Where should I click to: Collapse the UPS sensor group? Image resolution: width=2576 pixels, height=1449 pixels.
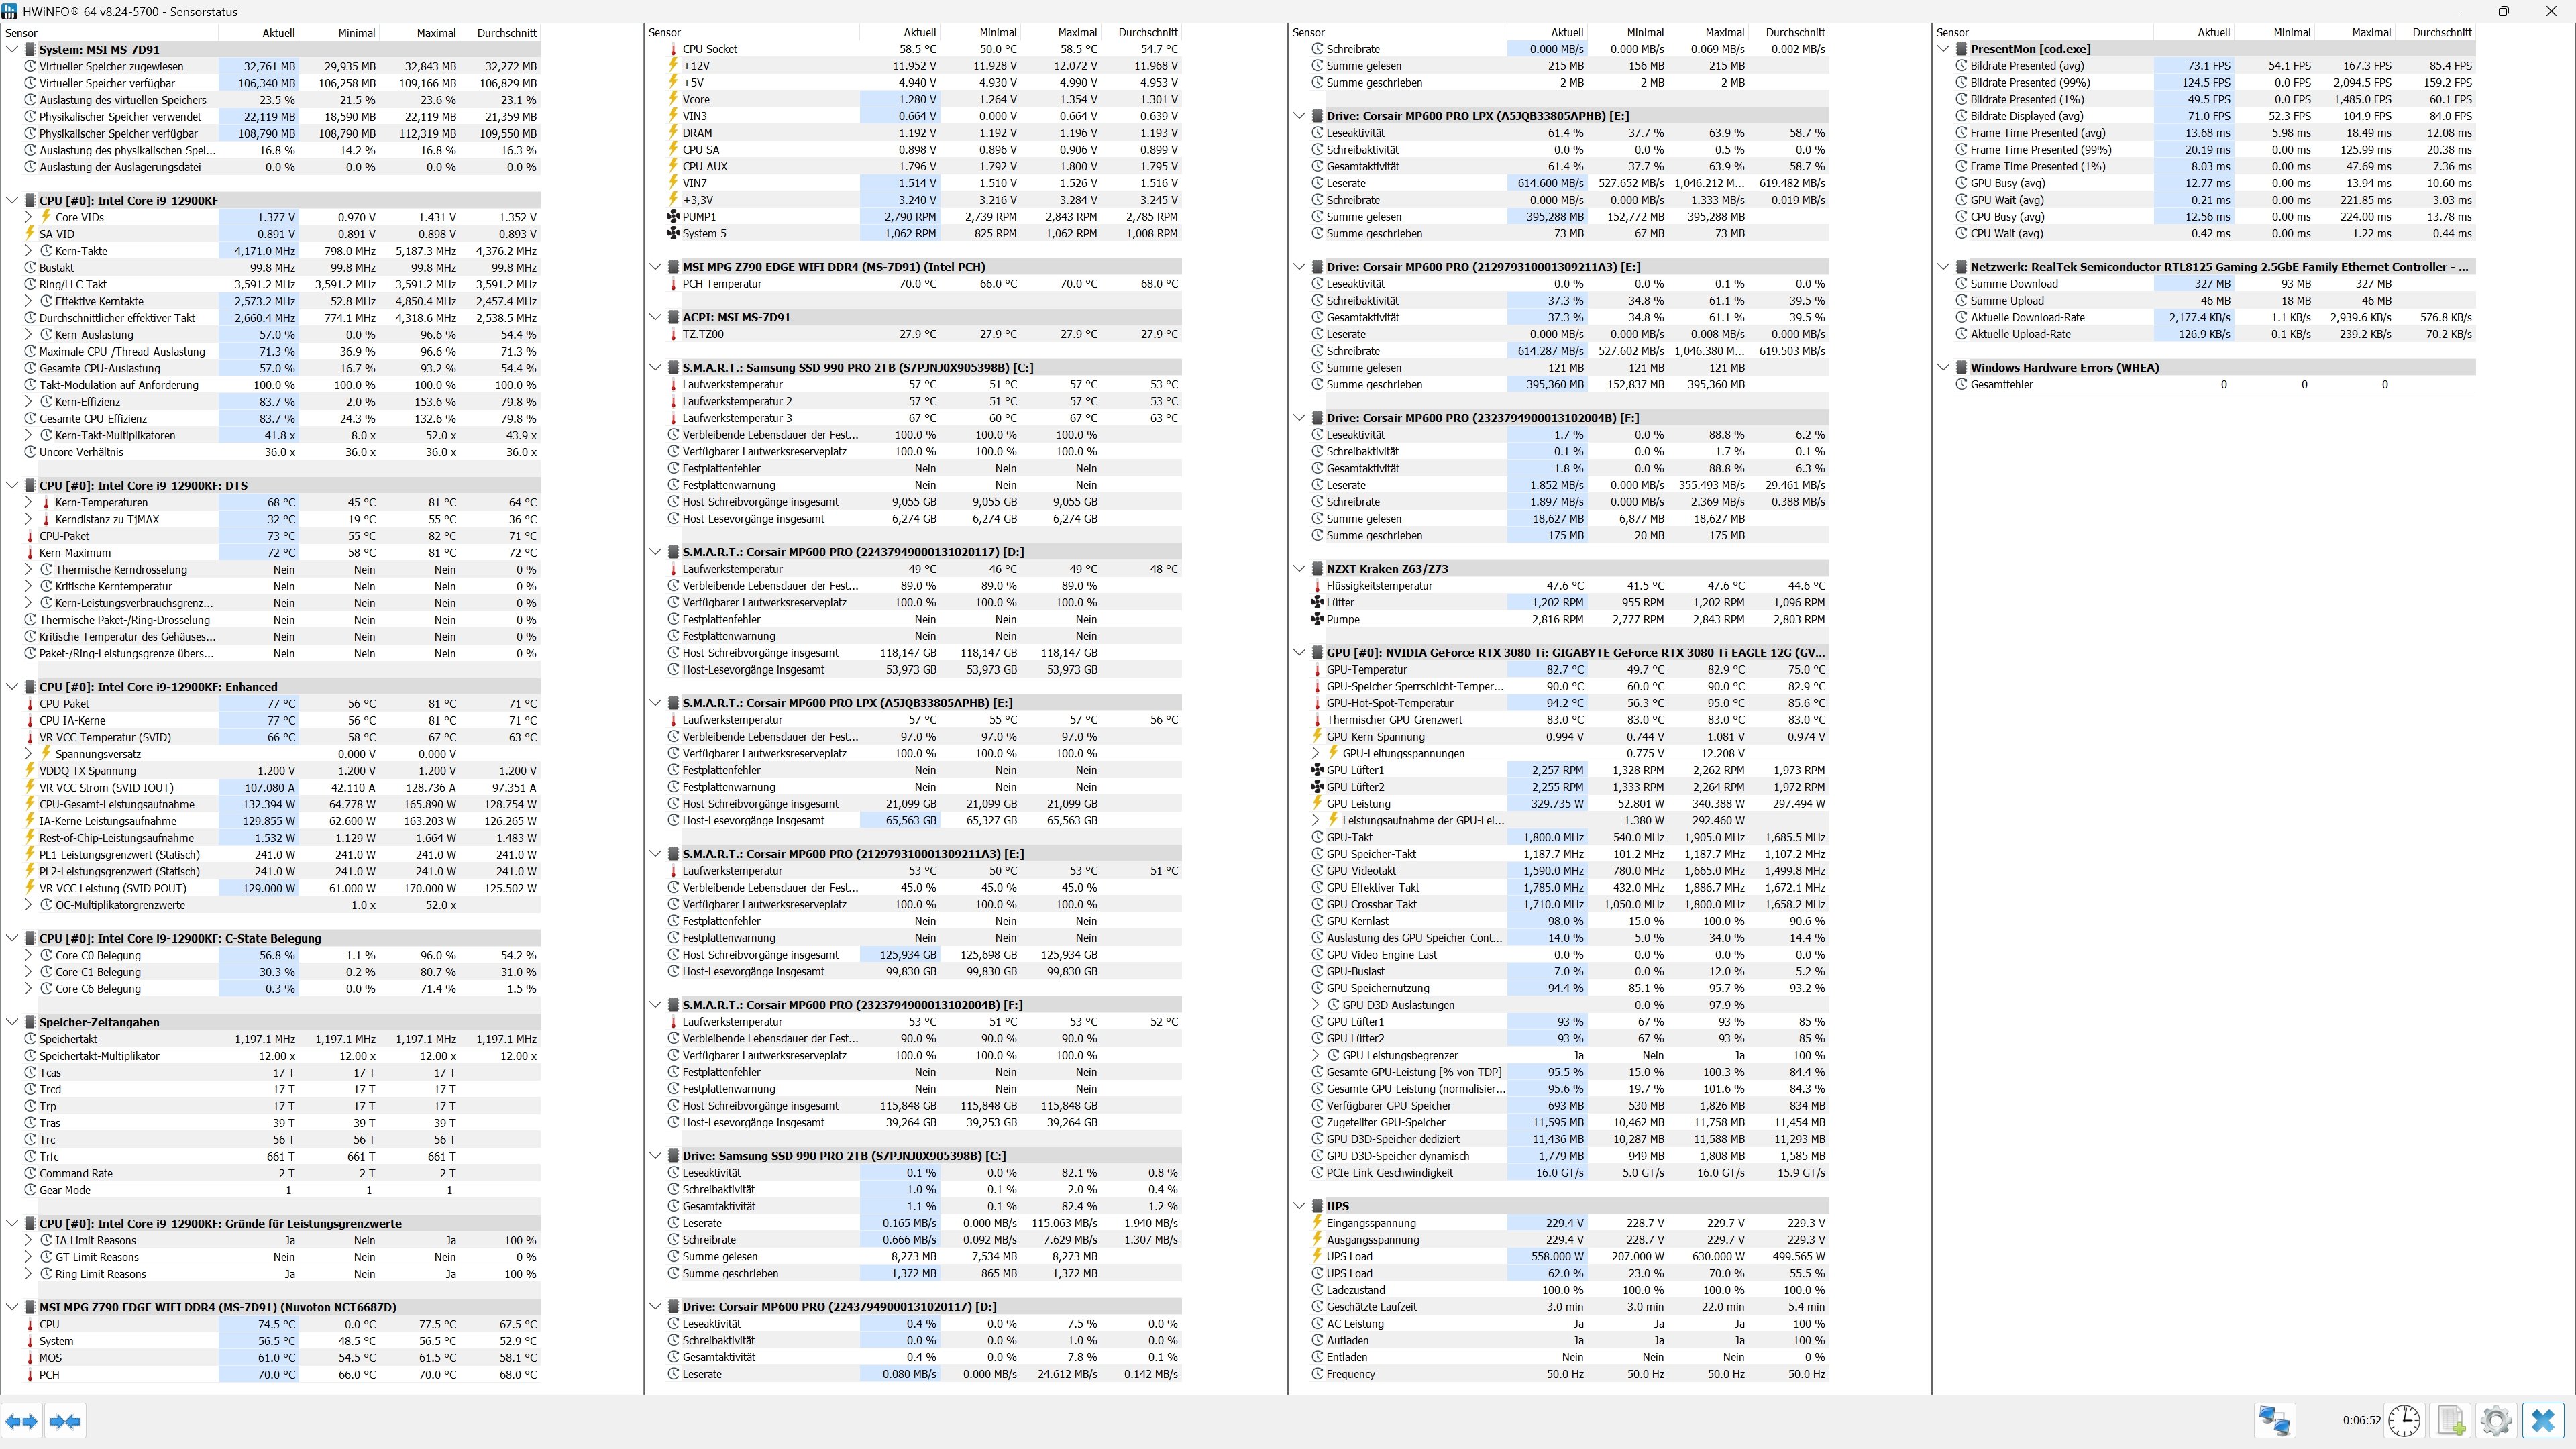[x=1299, y=1206]
